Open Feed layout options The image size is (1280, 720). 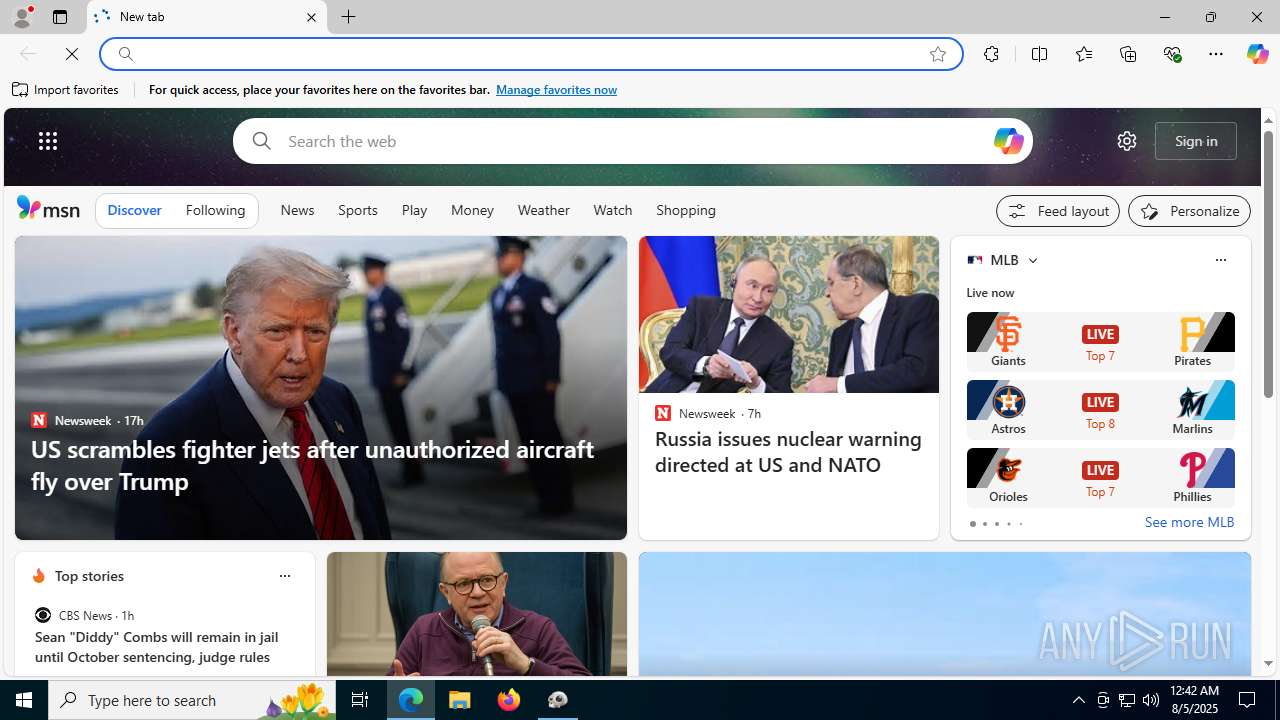click(x=1058, y=211)
